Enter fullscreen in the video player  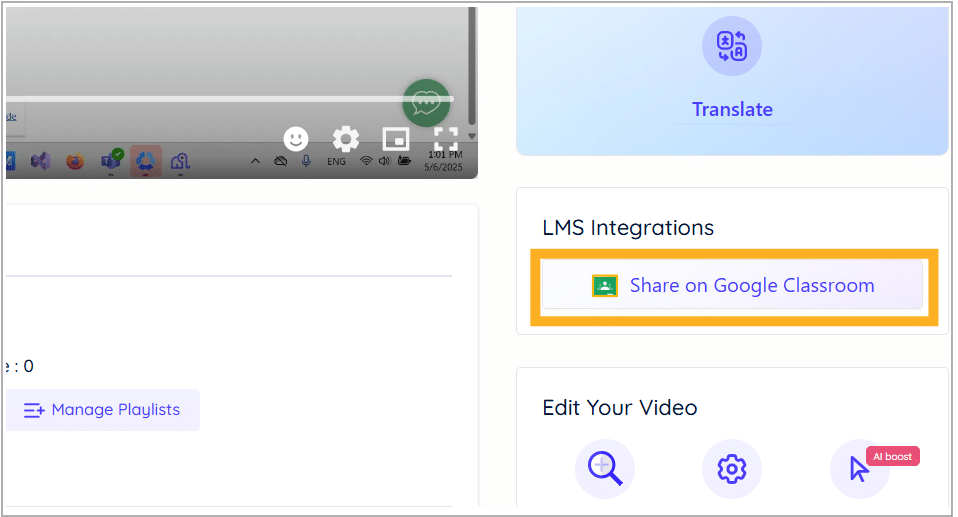coord(446,139)
